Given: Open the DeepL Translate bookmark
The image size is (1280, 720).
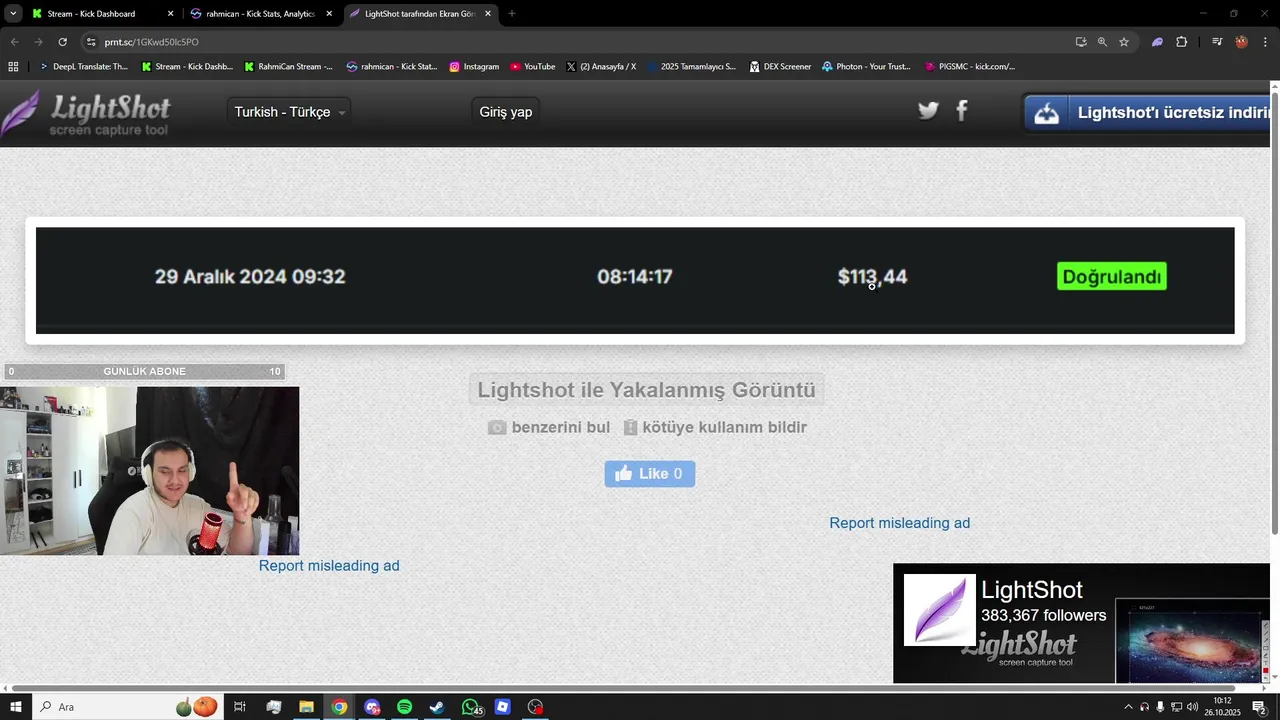Looking at the screenshot, I should [x=84, y=67].
